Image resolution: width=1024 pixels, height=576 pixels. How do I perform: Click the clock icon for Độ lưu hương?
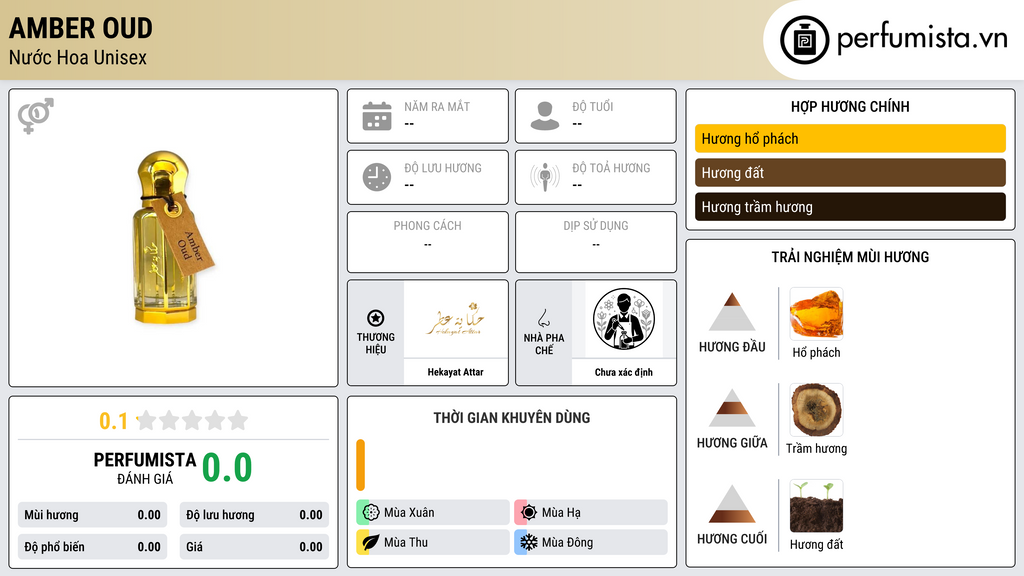[377, 177]
